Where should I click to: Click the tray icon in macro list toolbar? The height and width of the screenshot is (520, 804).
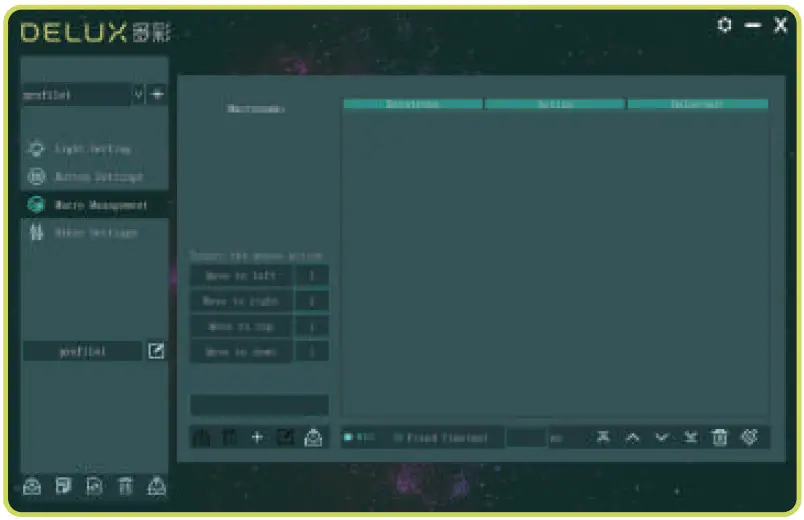[313, 437]
